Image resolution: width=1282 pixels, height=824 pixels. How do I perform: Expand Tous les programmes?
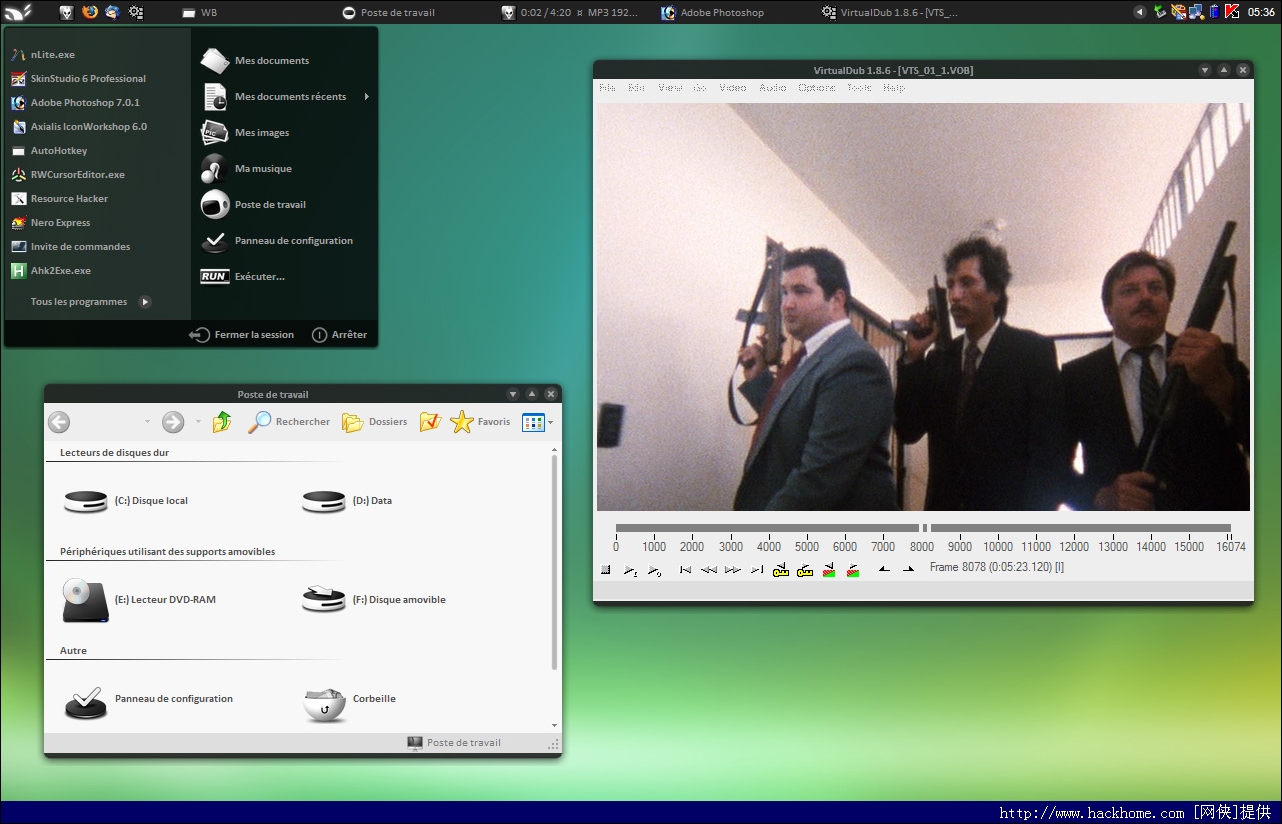click(x=90, y=302)
